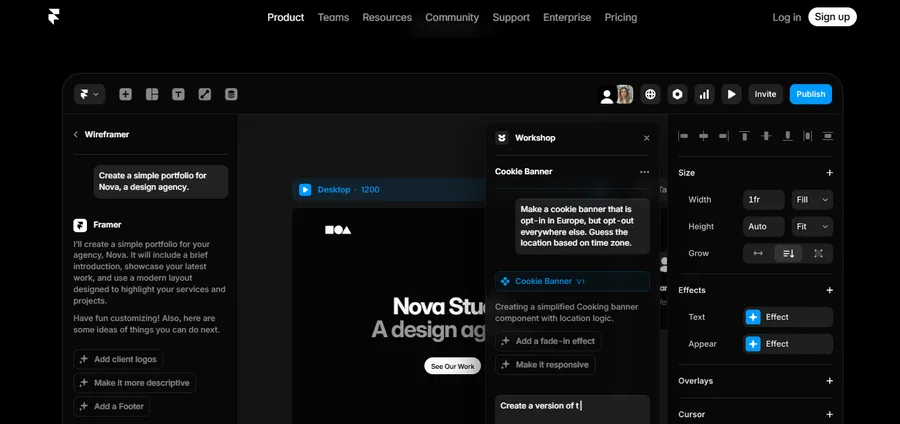This screenshot has height=424, width=900.
Task: Align top icon in the properties panel
Action: click(744, 136)
